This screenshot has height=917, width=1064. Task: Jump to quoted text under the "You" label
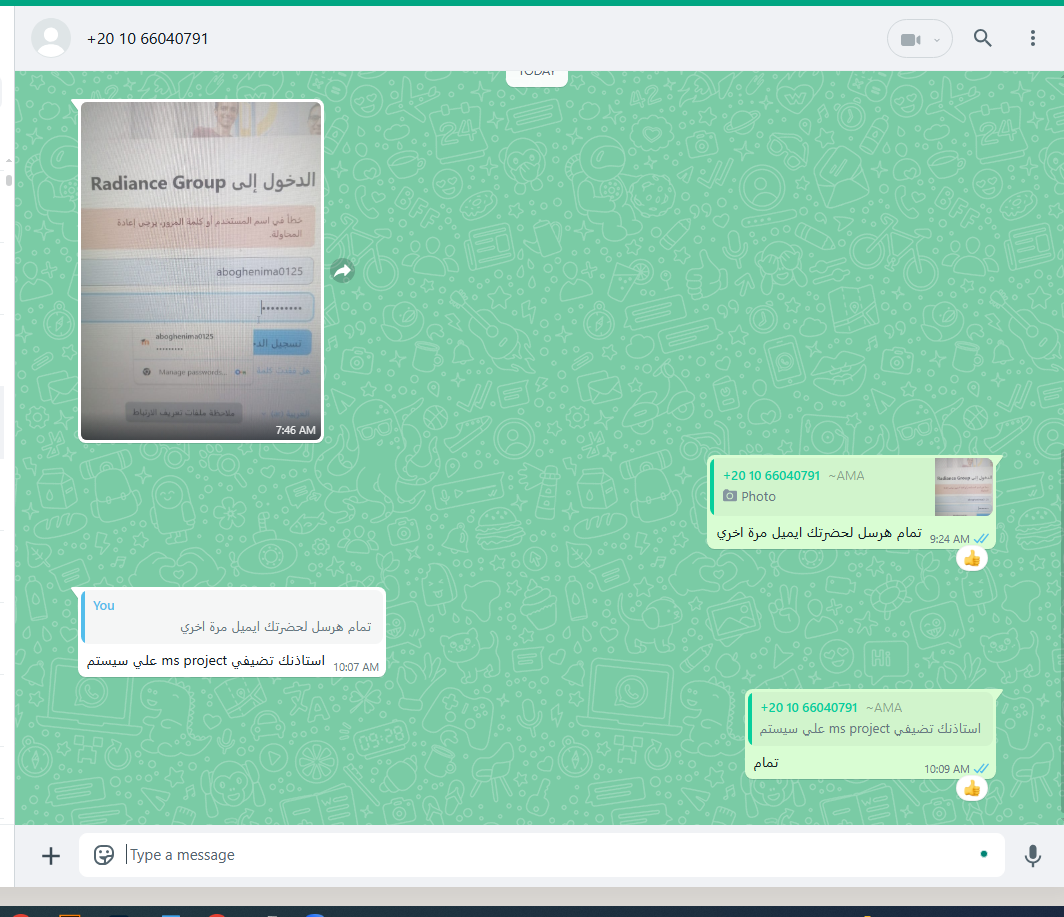point(276,626)
